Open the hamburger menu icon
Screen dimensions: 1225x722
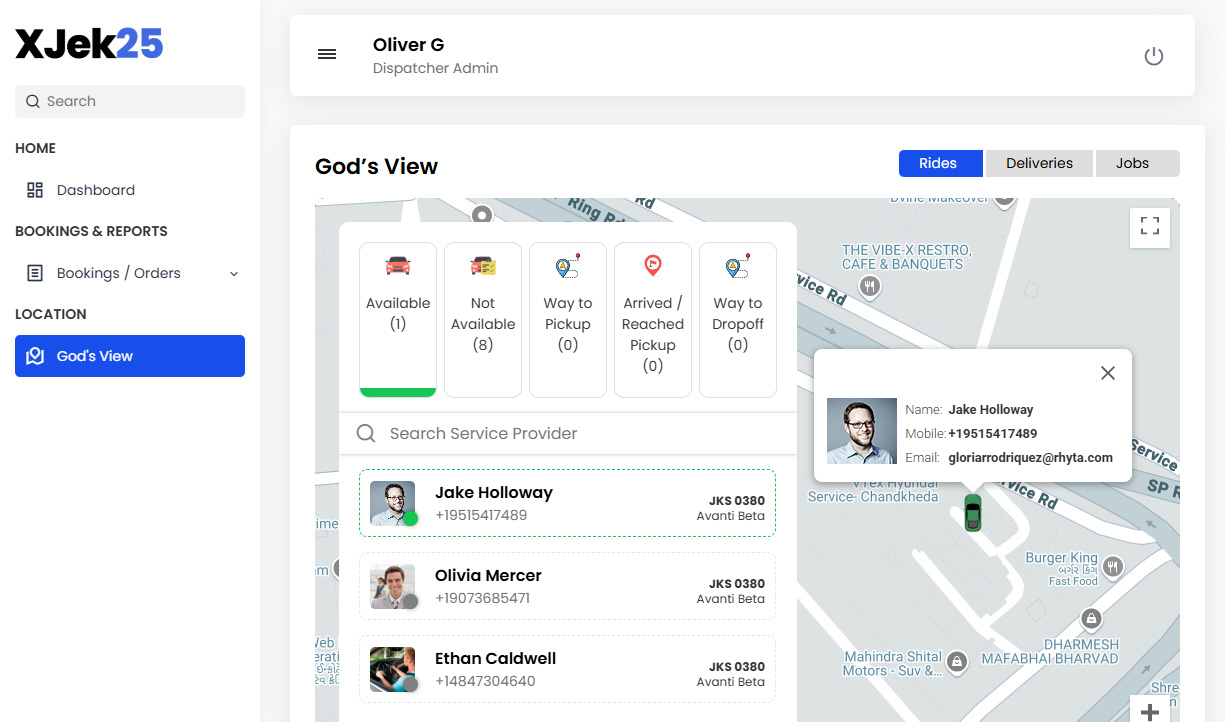(x=327, y=55)
